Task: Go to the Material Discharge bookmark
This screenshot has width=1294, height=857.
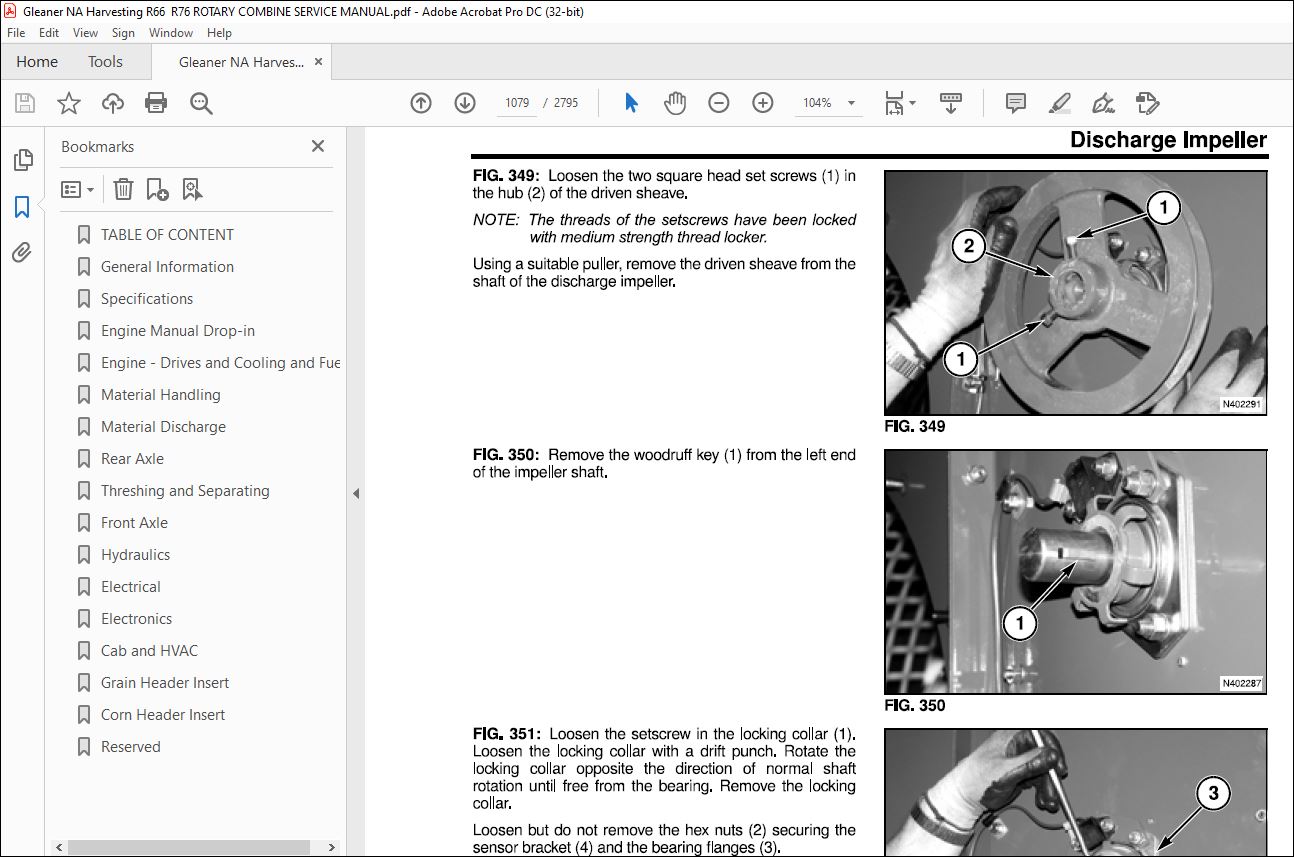Action: pyautogui.click(x=163, y=427)
